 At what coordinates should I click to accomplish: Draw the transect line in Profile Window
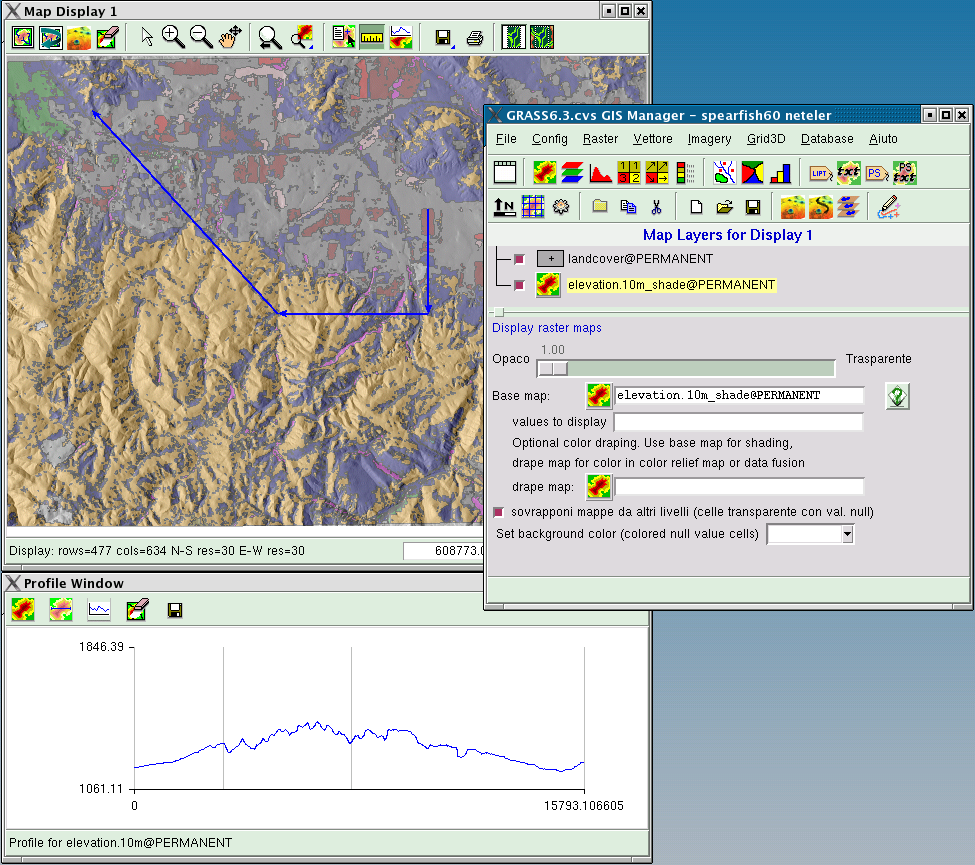[x=60, y=609]
